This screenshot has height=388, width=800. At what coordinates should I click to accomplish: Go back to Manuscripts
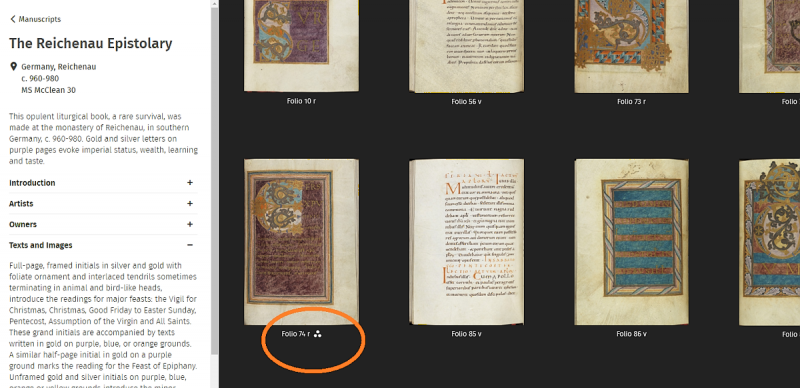click(35, 19)
